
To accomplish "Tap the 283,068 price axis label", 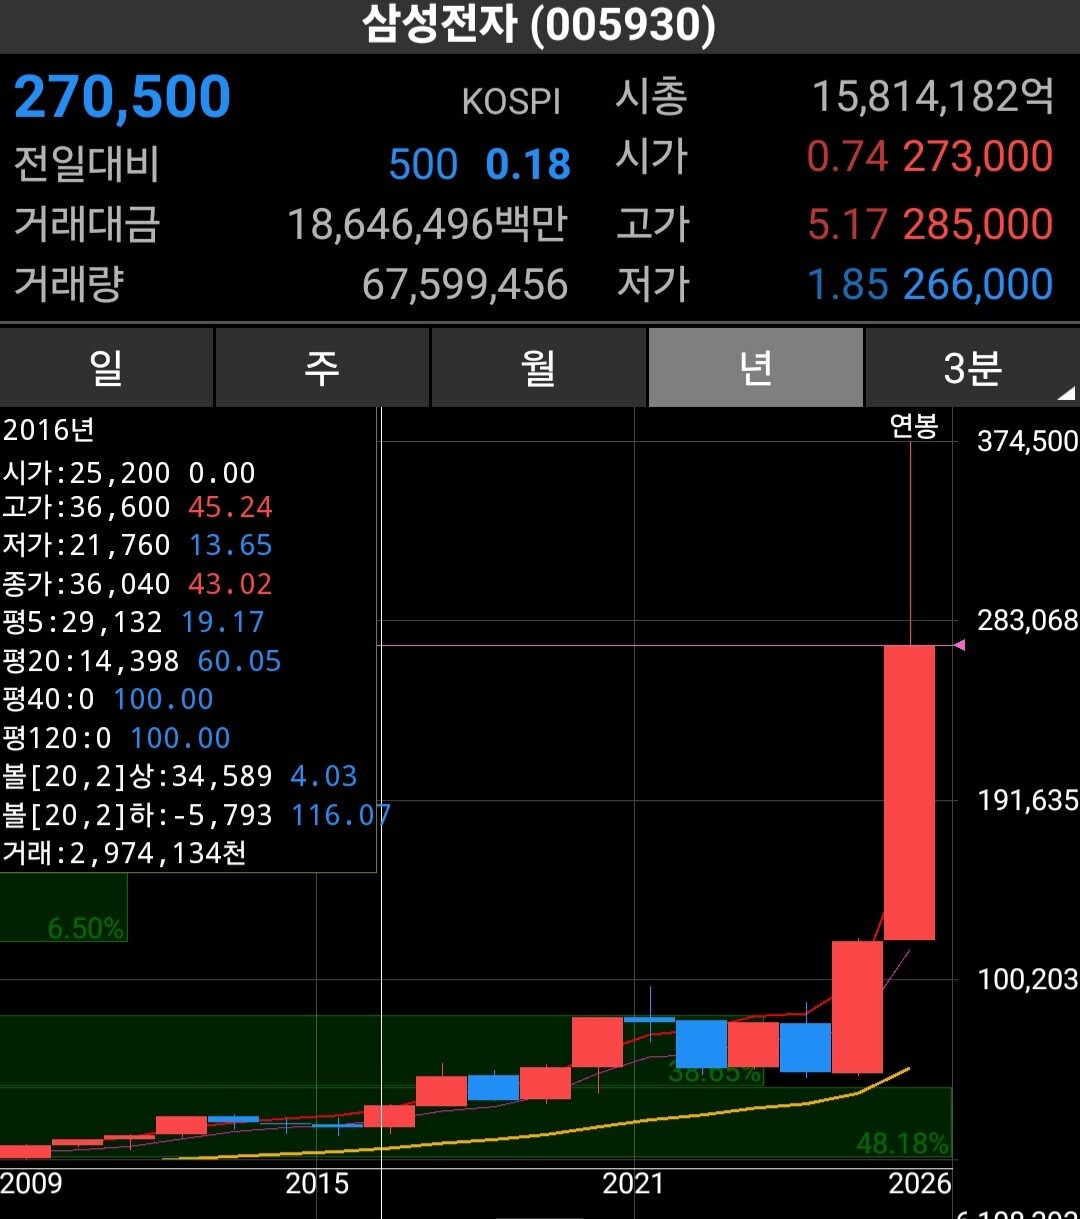I will tap(1027, 621).
